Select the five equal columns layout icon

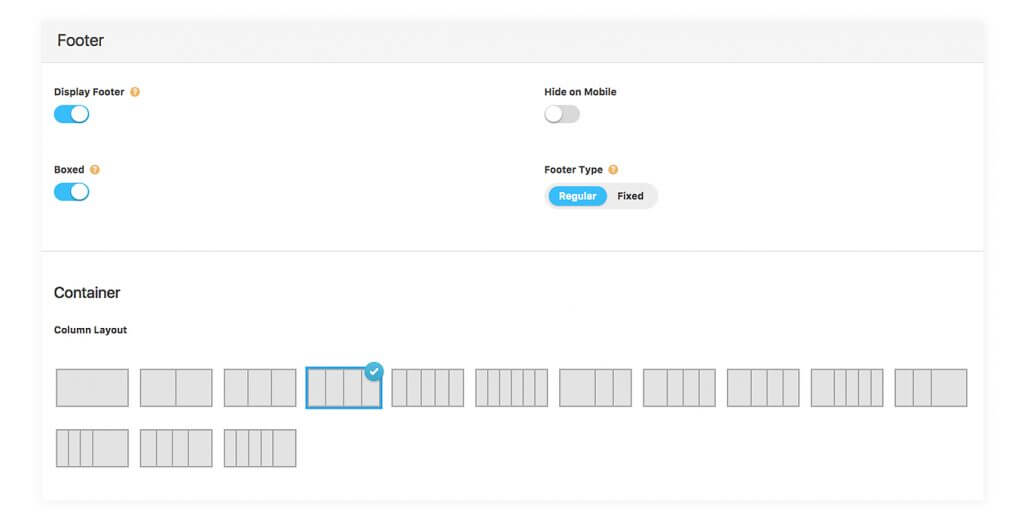click(428, 388)
